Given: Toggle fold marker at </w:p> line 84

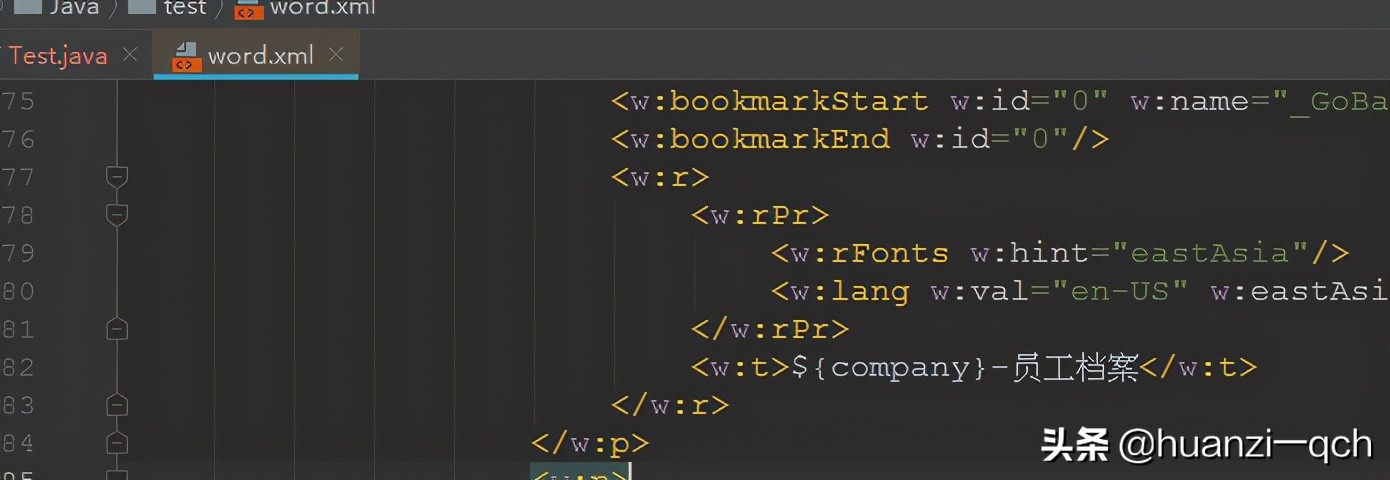Looking at the screenshot, I should tap(117, 443).
